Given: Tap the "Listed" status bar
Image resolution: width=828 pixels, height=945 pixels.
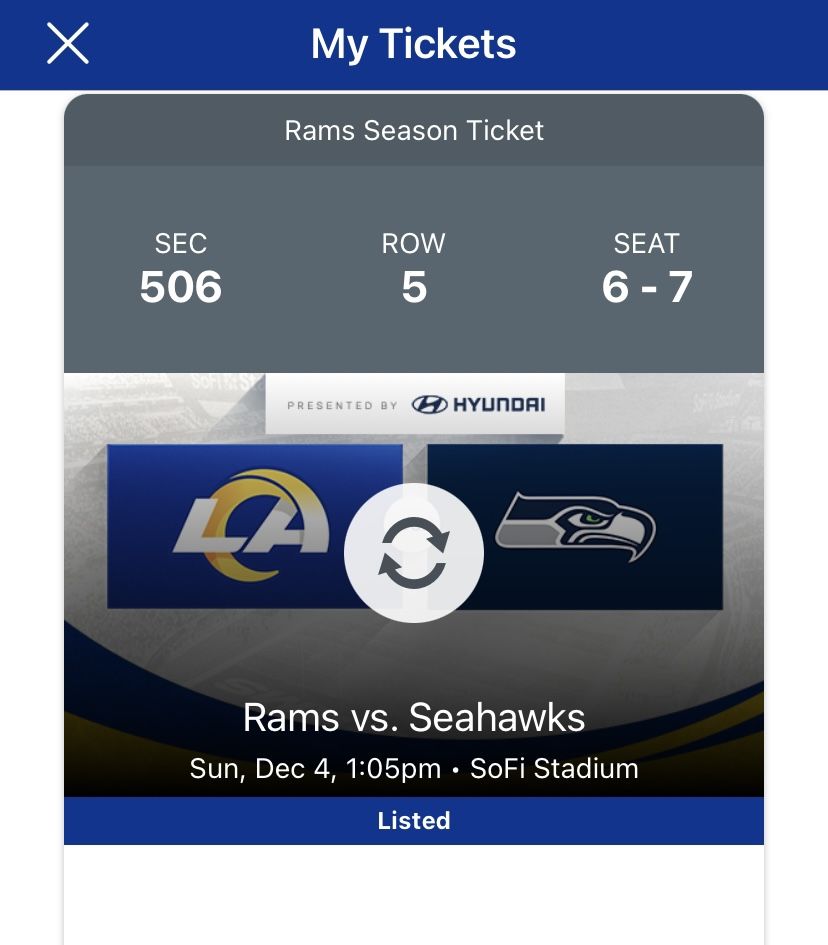Looking at the screenshot, I should [x=414, y=821].
